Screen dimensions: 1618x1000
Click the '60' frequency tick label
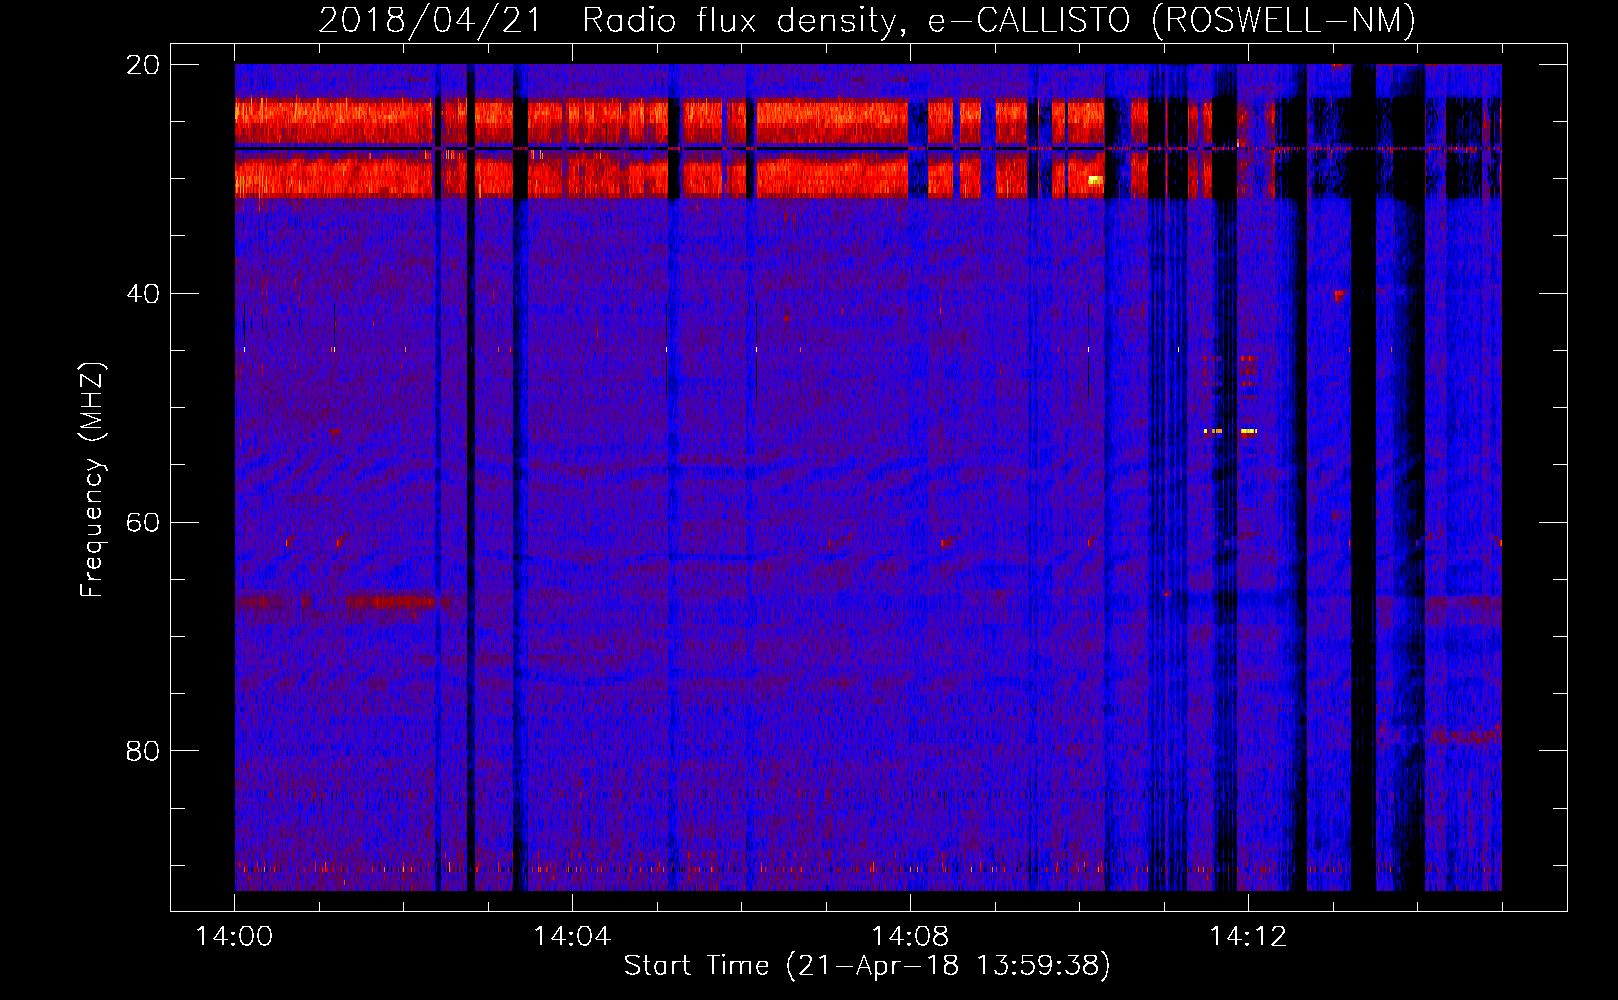point(143,523)
